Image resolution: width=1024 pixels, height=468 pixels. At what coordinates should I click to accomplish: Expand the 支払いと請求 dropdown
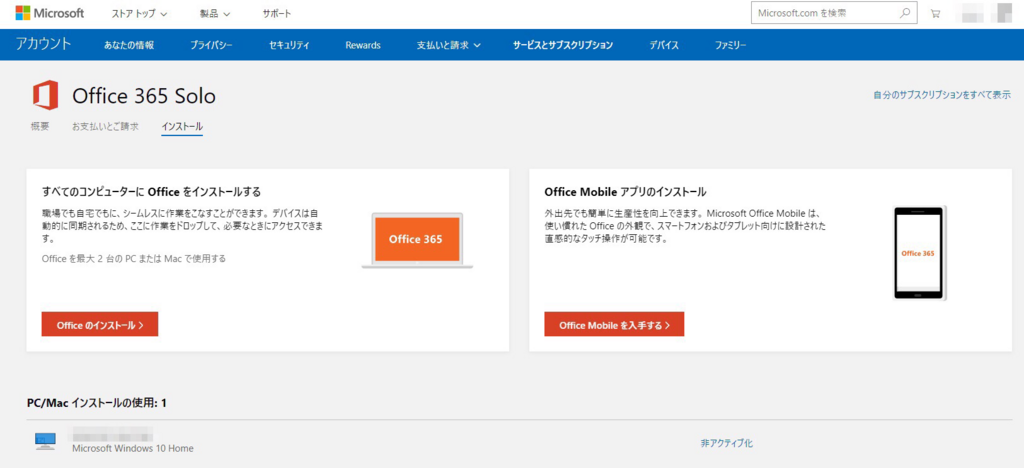click(449, 45)
